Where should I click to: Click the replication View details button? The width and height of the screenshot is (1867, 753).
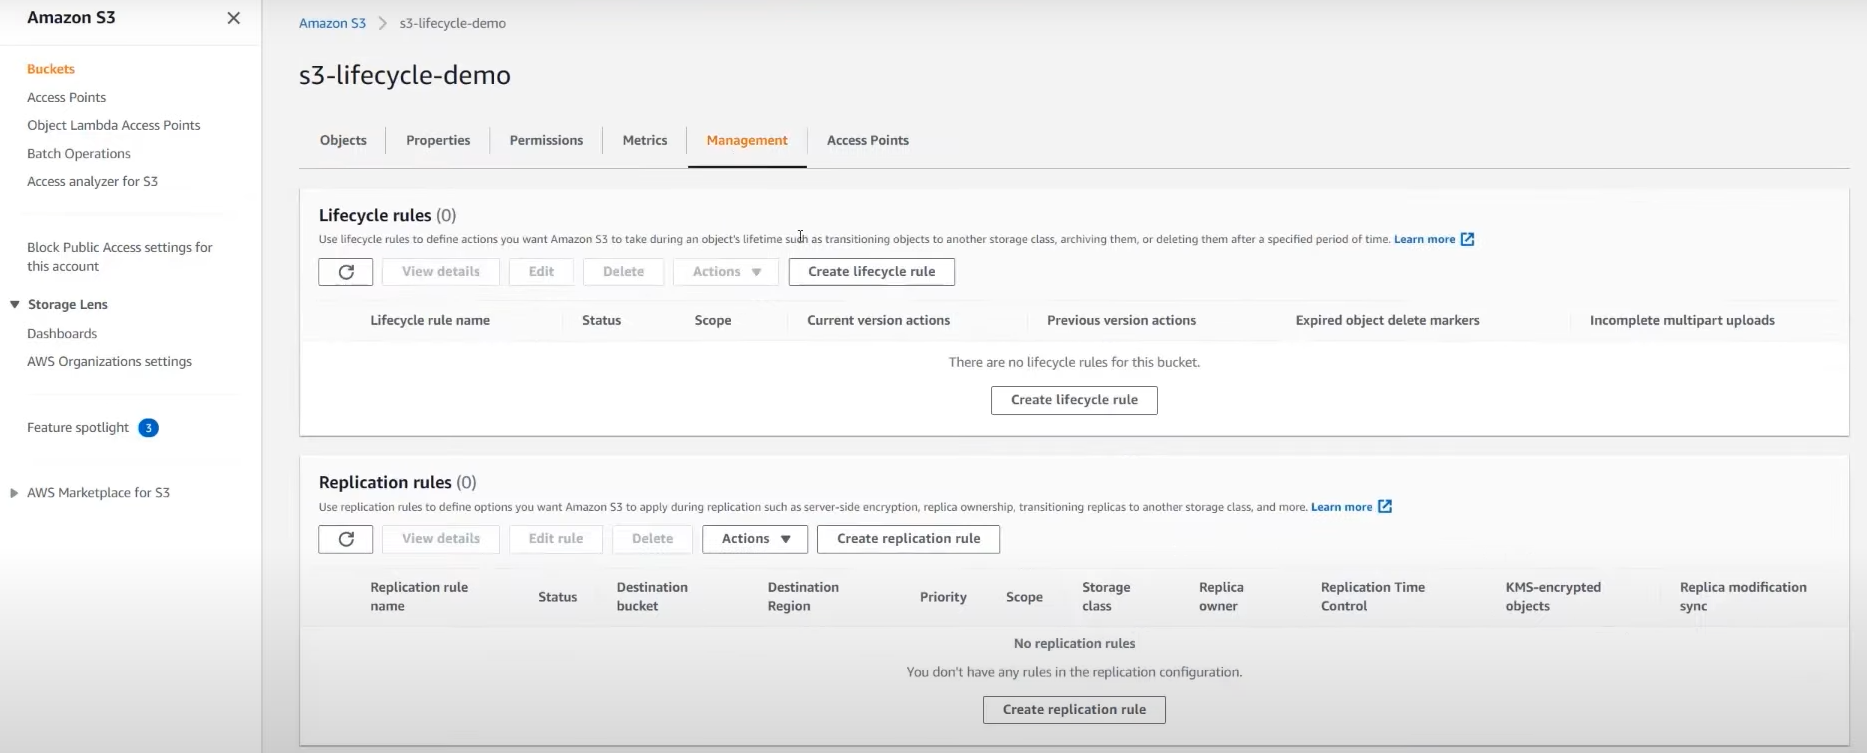click(441, 539)
